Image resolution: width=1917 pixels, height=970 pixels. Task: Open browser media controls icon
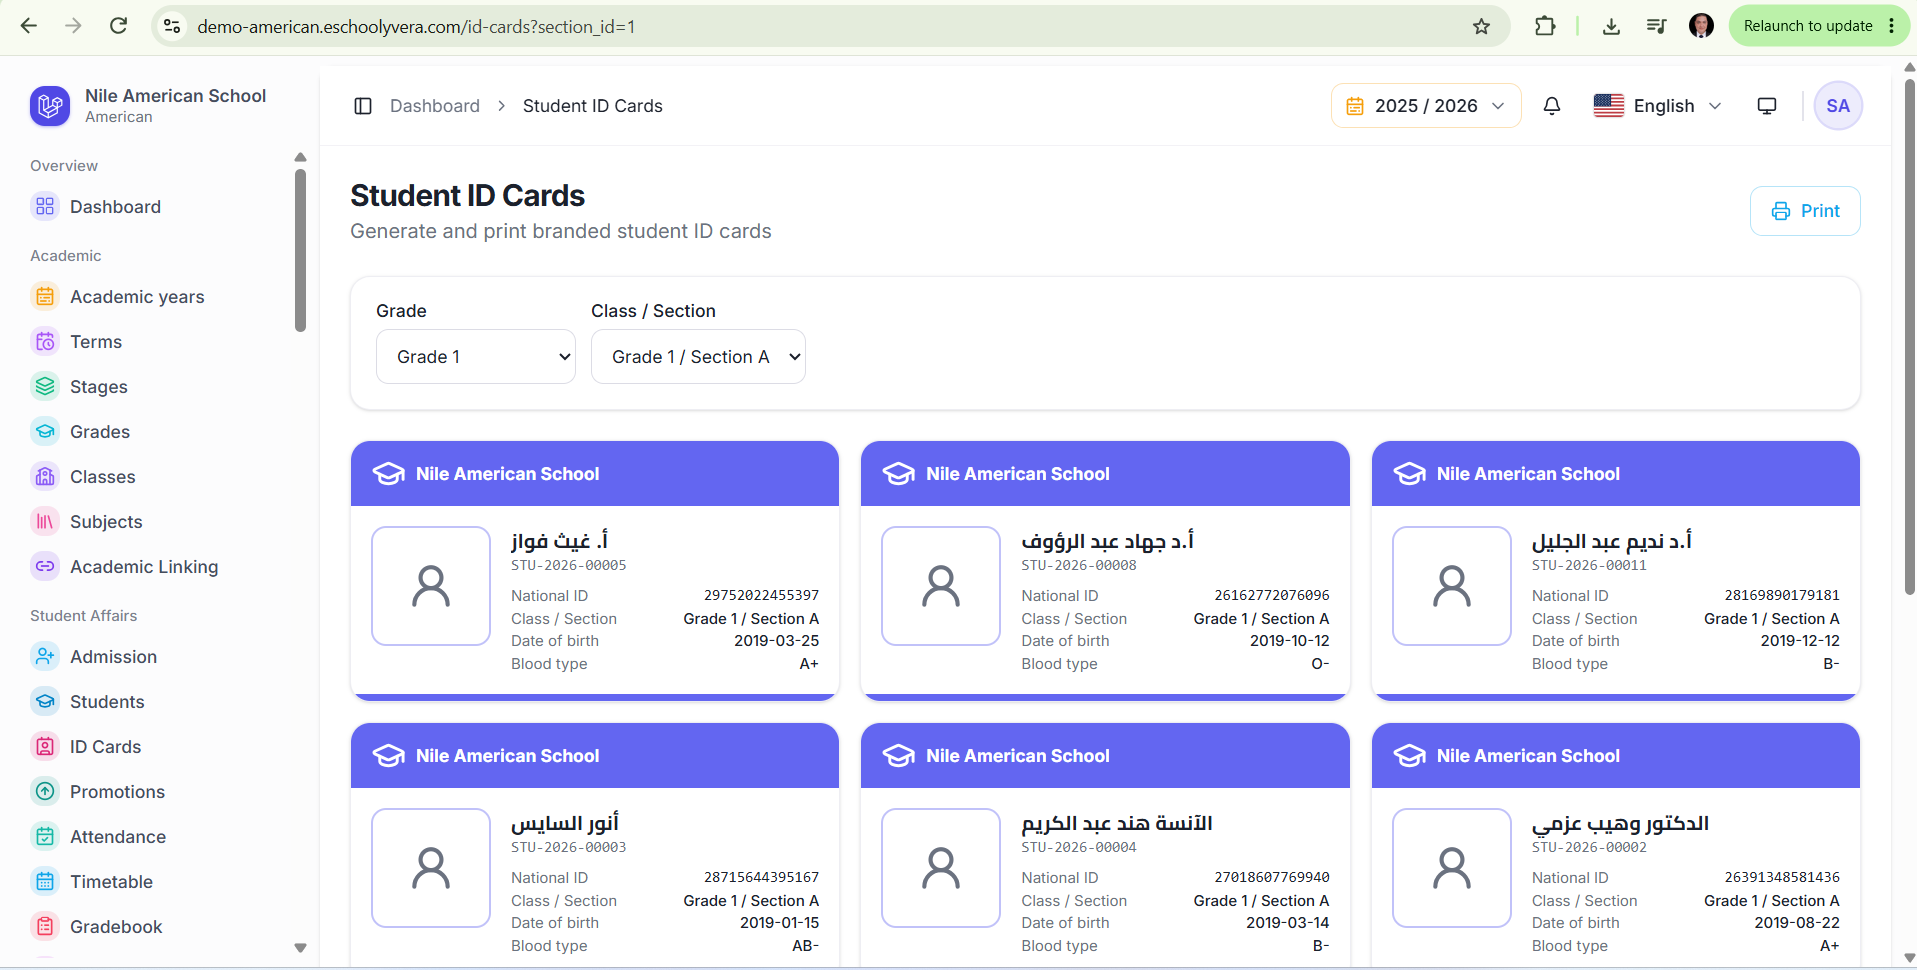coord(1657,26)
